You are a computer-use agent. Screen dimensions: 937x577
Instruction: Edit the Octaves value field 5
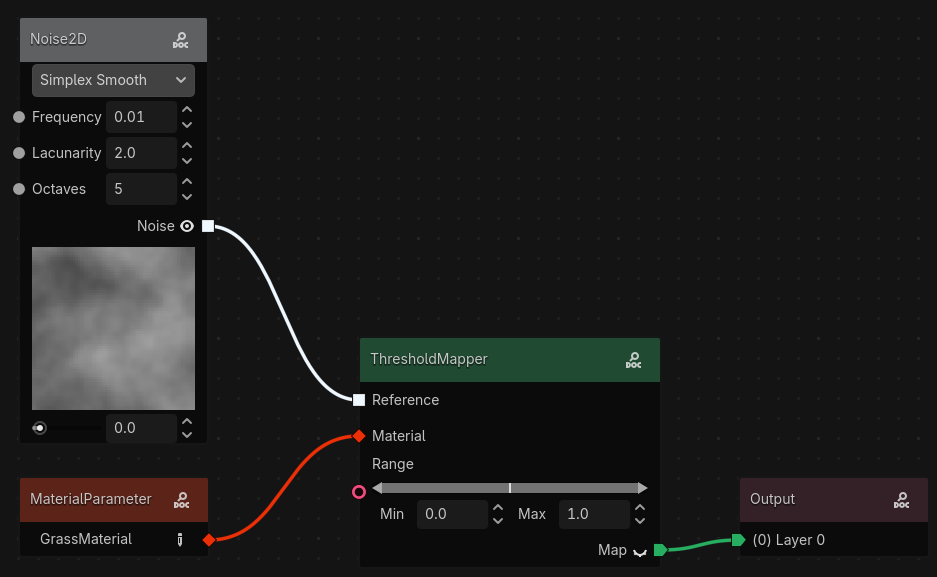142,189
